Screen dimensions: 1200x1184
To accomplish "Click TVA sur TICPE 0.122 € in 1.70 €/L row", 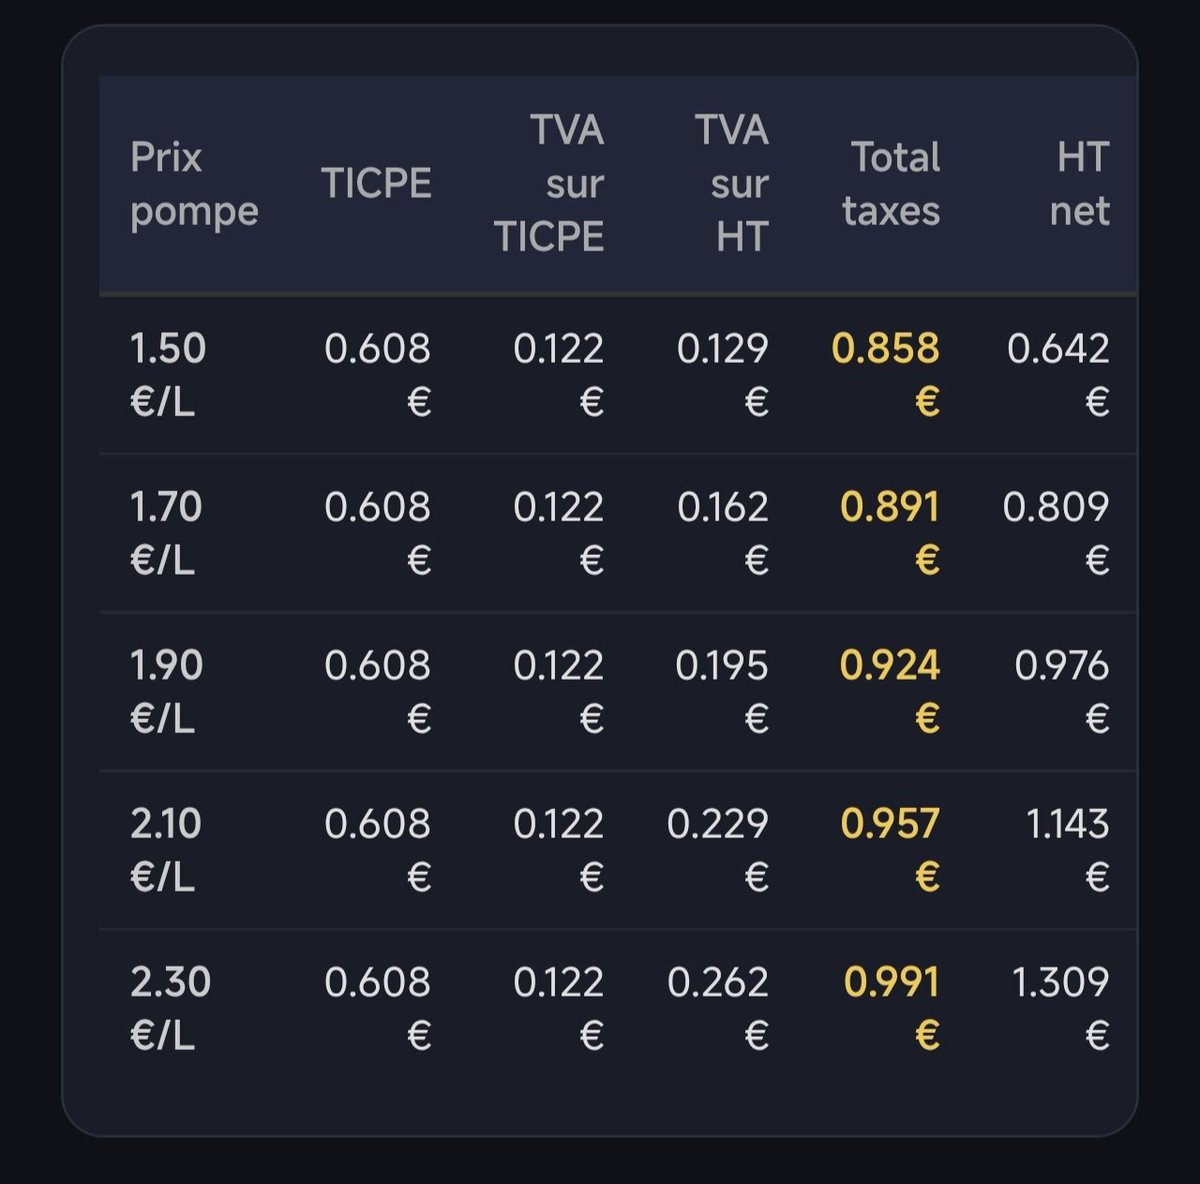I will point(559,533).
